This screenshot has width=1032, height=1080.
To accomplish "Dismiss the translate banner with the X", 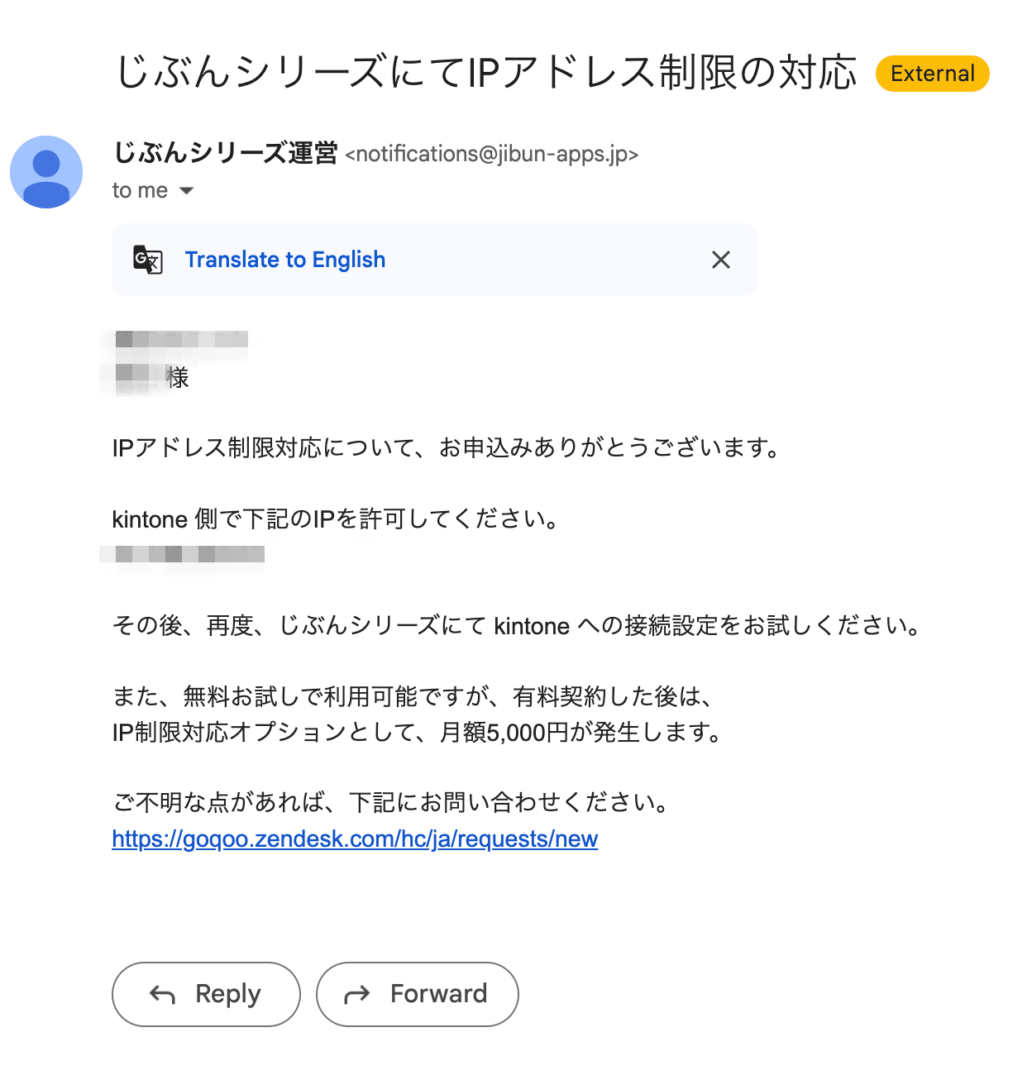I will (721, 259).
